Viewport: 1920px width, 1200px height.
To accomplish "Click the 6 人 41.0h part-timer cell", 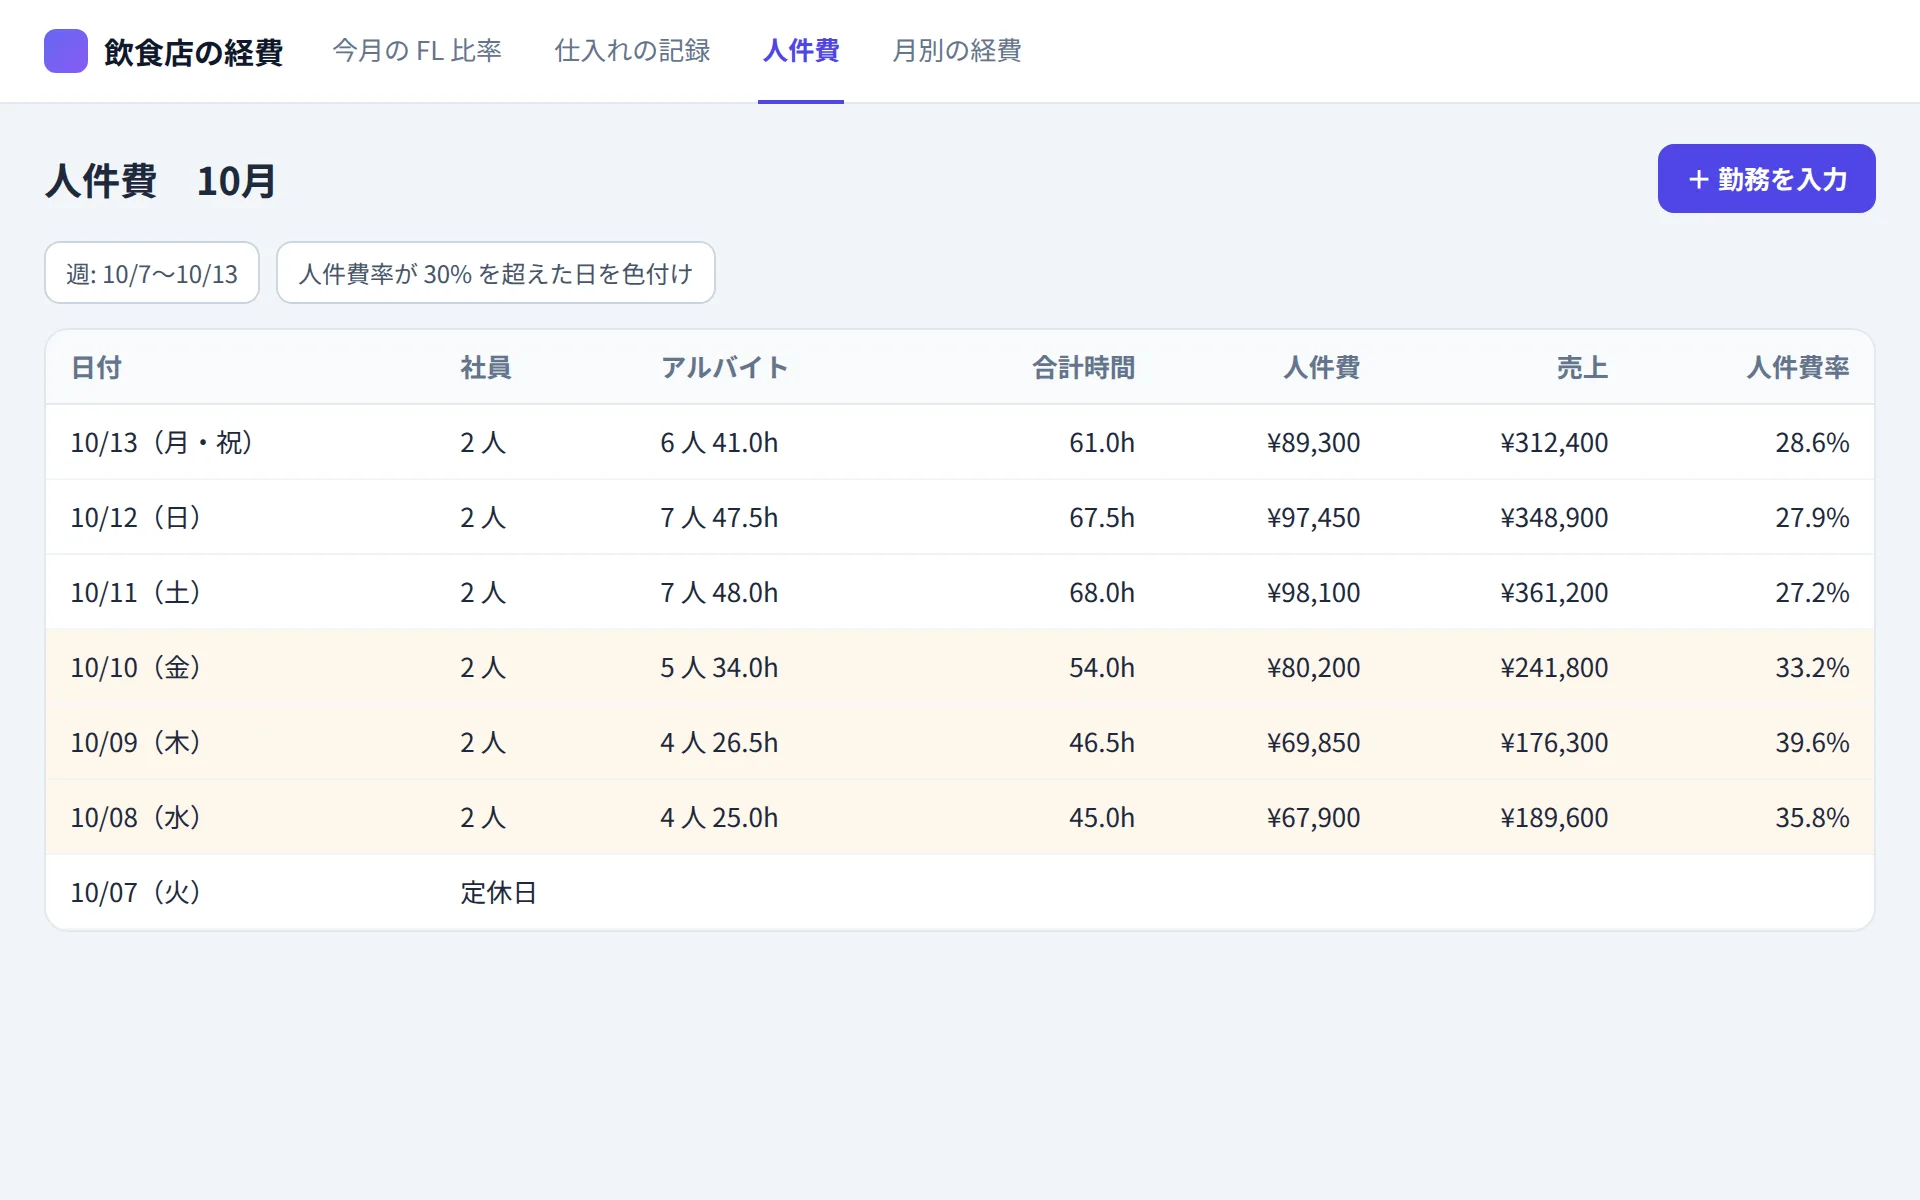I will click(719, 443).
